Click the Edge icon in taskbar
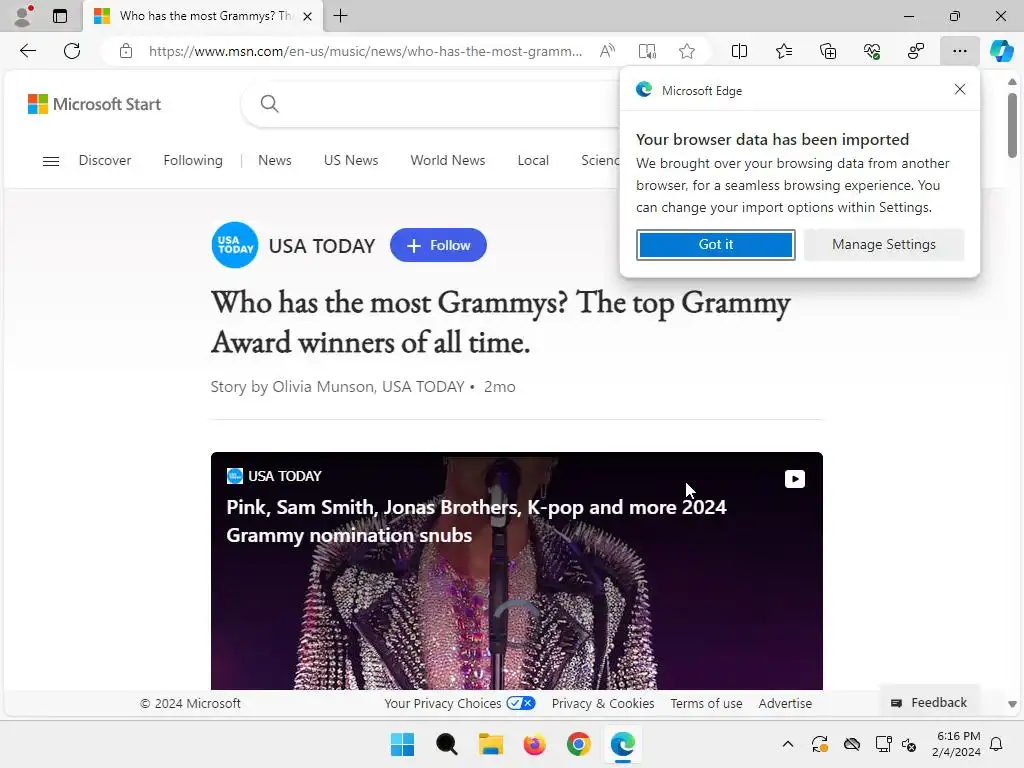Viewport: 1024px width, 768px height. [x=622, y=744]
